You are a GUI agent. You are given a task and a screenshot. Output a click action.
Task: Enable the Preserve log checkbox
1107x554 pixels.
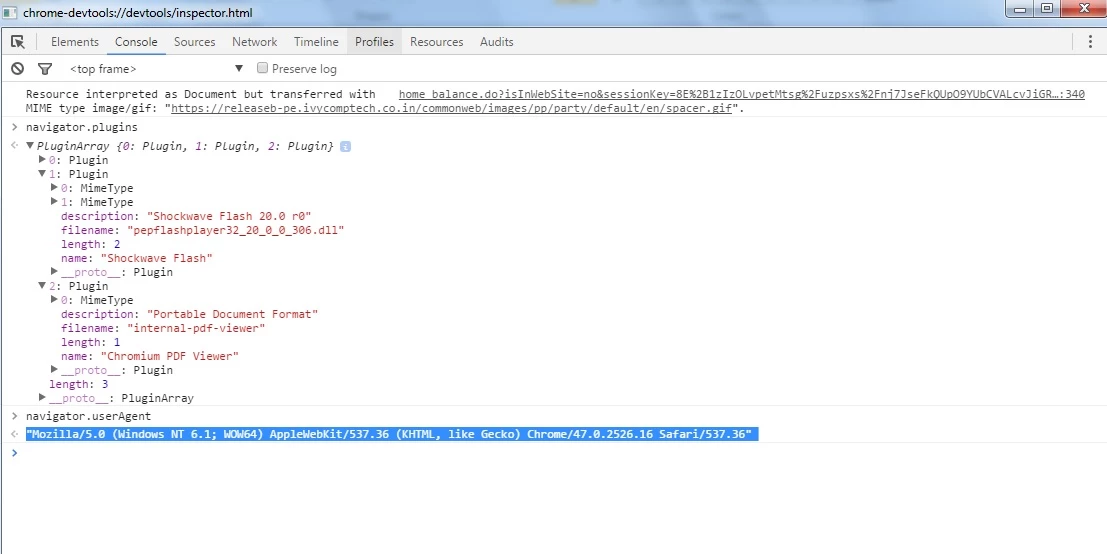(263, 68)
